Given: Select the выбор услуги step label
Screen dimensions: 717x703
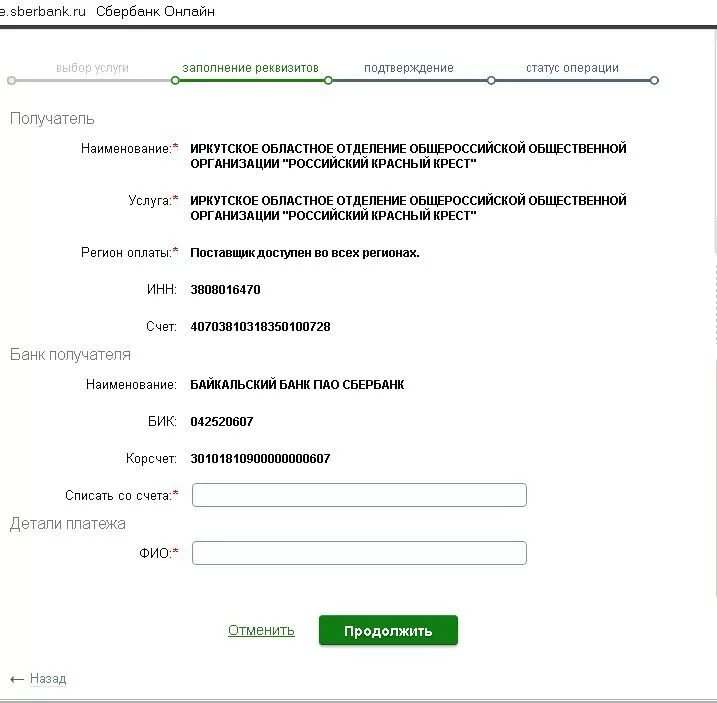Looking at the screenshot, I should (92, 68).
